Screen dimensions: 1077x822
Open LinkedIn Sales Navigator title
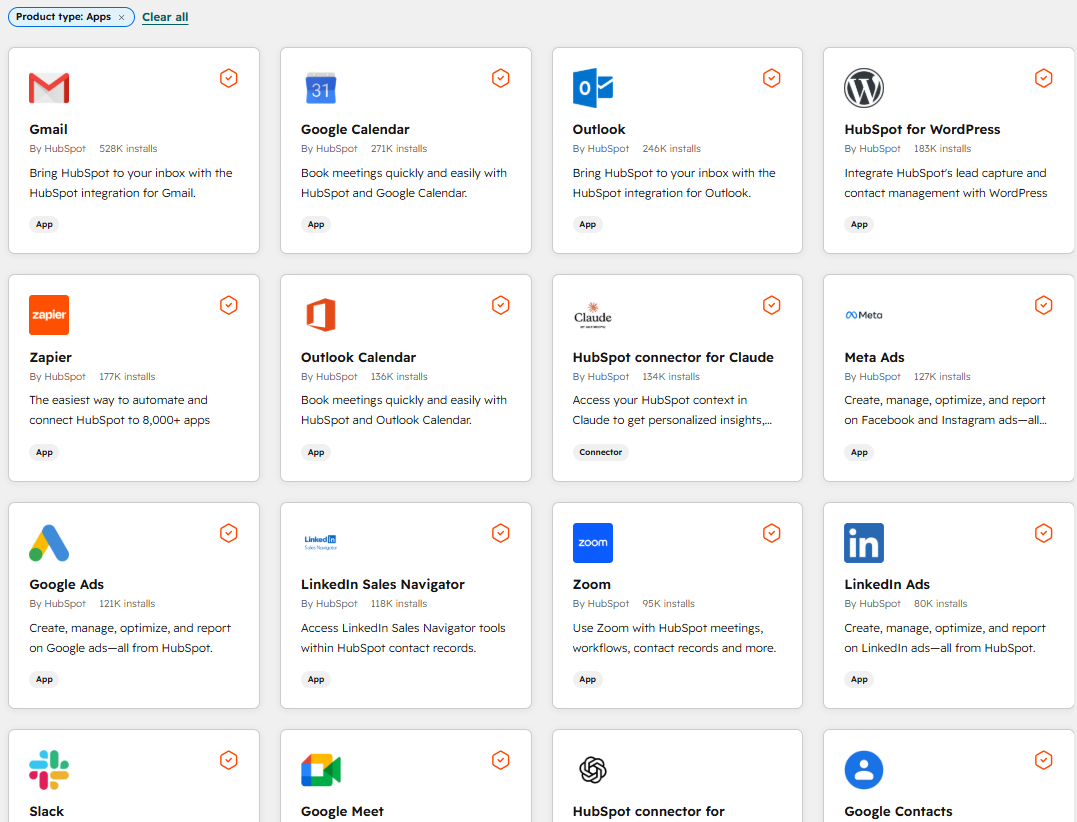(x=383, y=584)
